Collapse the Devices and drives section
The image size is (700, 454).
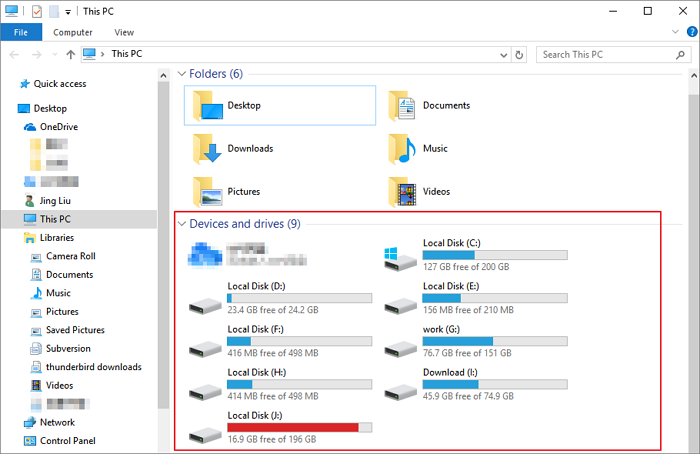(181, 224)
